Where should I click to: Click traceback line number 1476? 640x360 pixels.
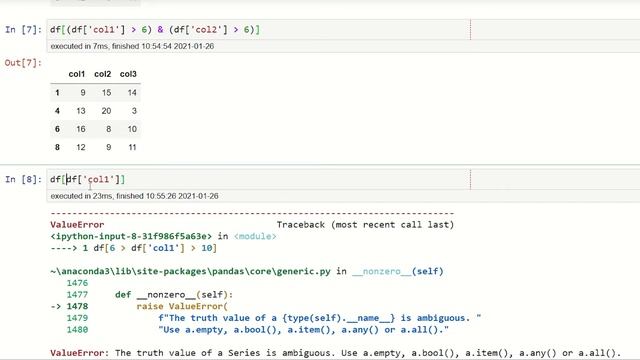77,283
